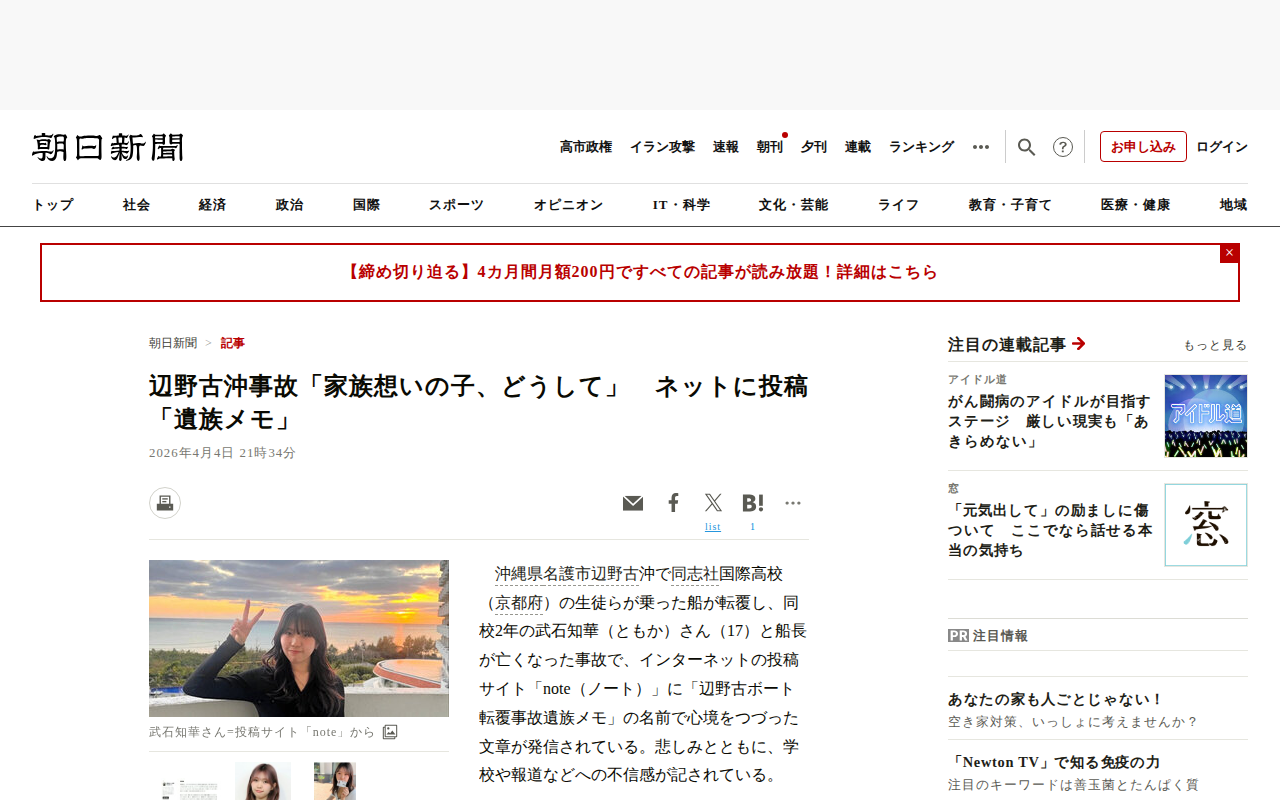This screenshot has width=1280, height=800.
Task: Print article using printer icon
Action: pyautogui.click(x=165, y=503)
